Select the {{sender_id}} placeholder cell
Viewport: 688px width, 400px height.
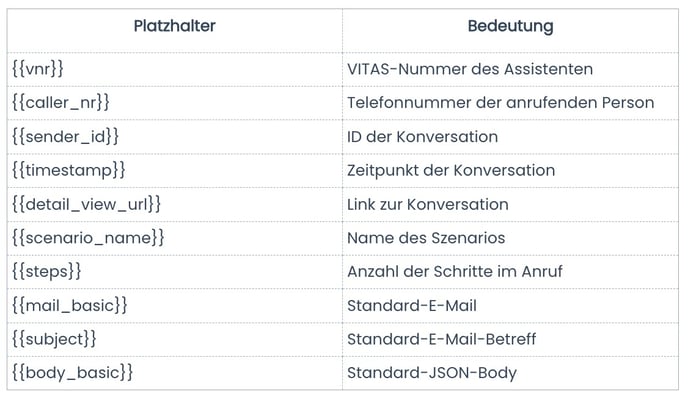pyautogui.click(x=65, y=137)
